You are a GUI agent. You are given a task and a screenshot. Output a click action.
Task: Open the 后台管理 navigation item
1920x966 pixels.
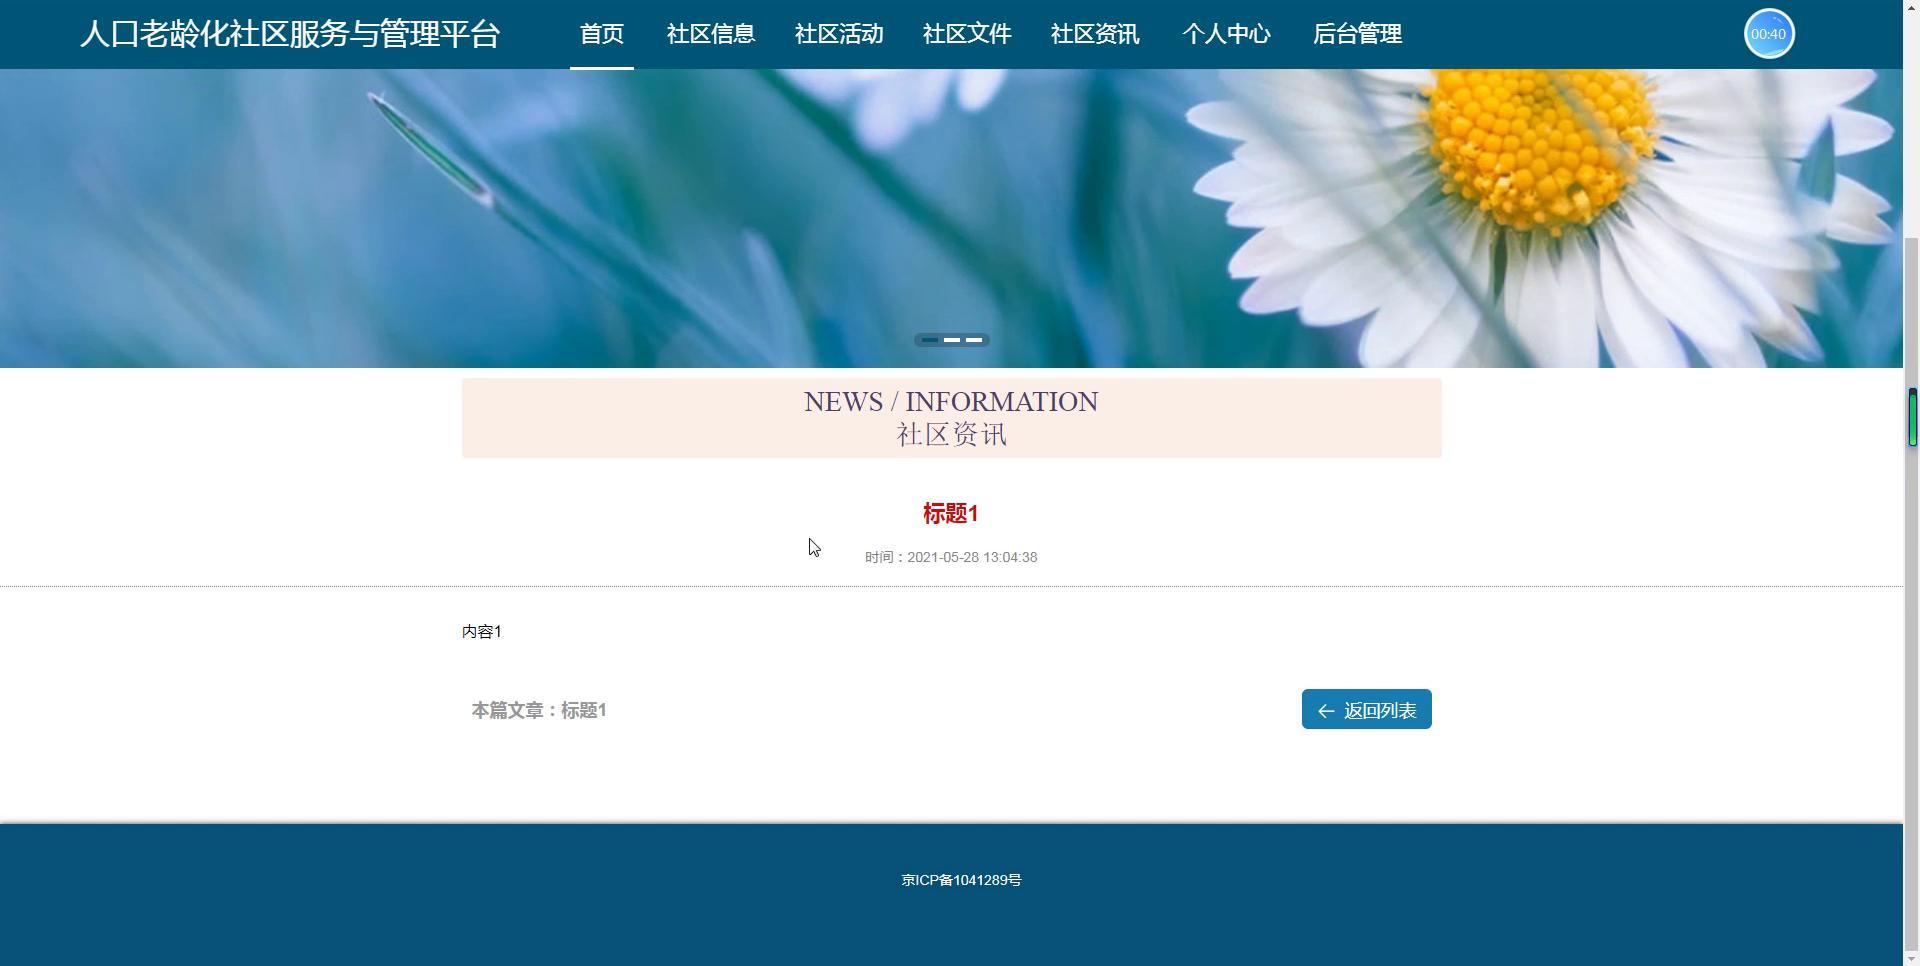pyautogui.click(x=1357, y=33)
